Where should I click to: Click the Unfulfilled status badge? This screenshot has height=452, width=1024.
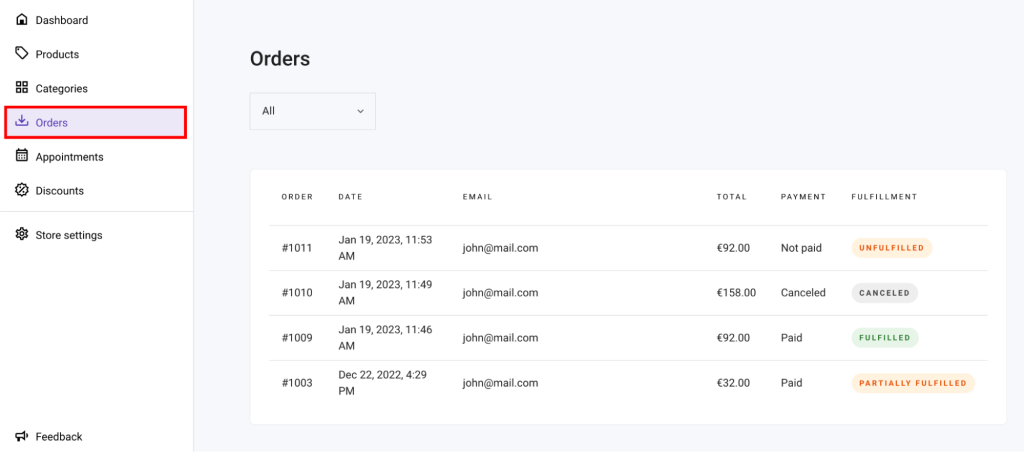point(891,248)
